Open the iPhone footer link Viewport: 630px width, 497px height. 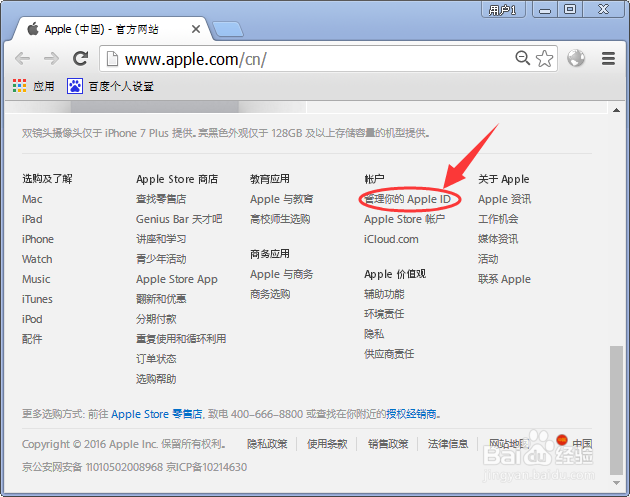tap(38, 239)
